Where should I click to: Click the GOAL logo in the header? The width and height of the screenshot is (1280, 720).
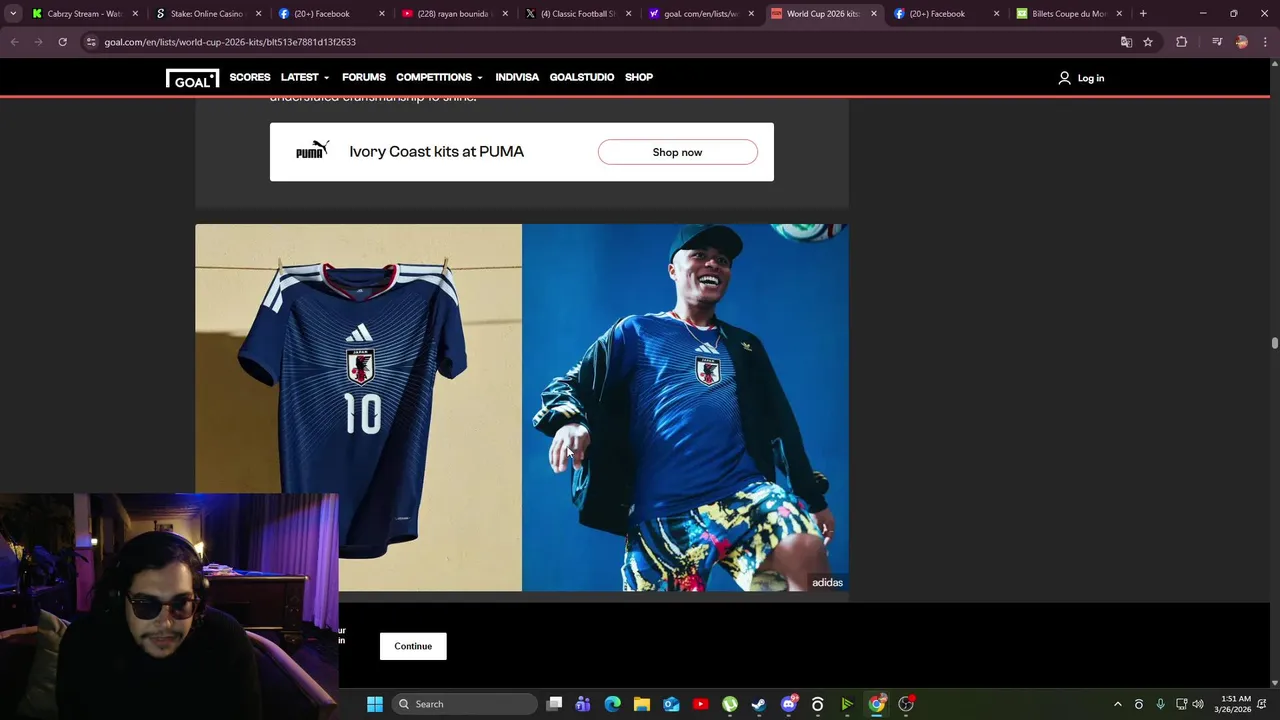[x=192, y=78]
